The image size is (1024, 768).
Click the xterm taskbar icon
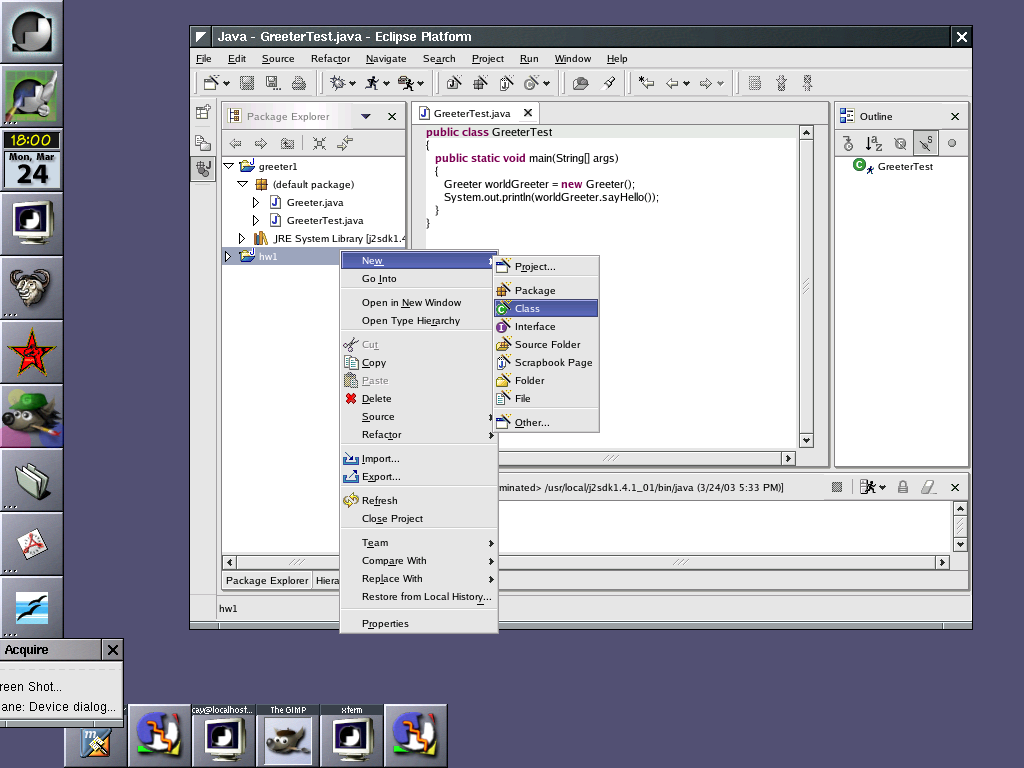[x=352, y=735]
